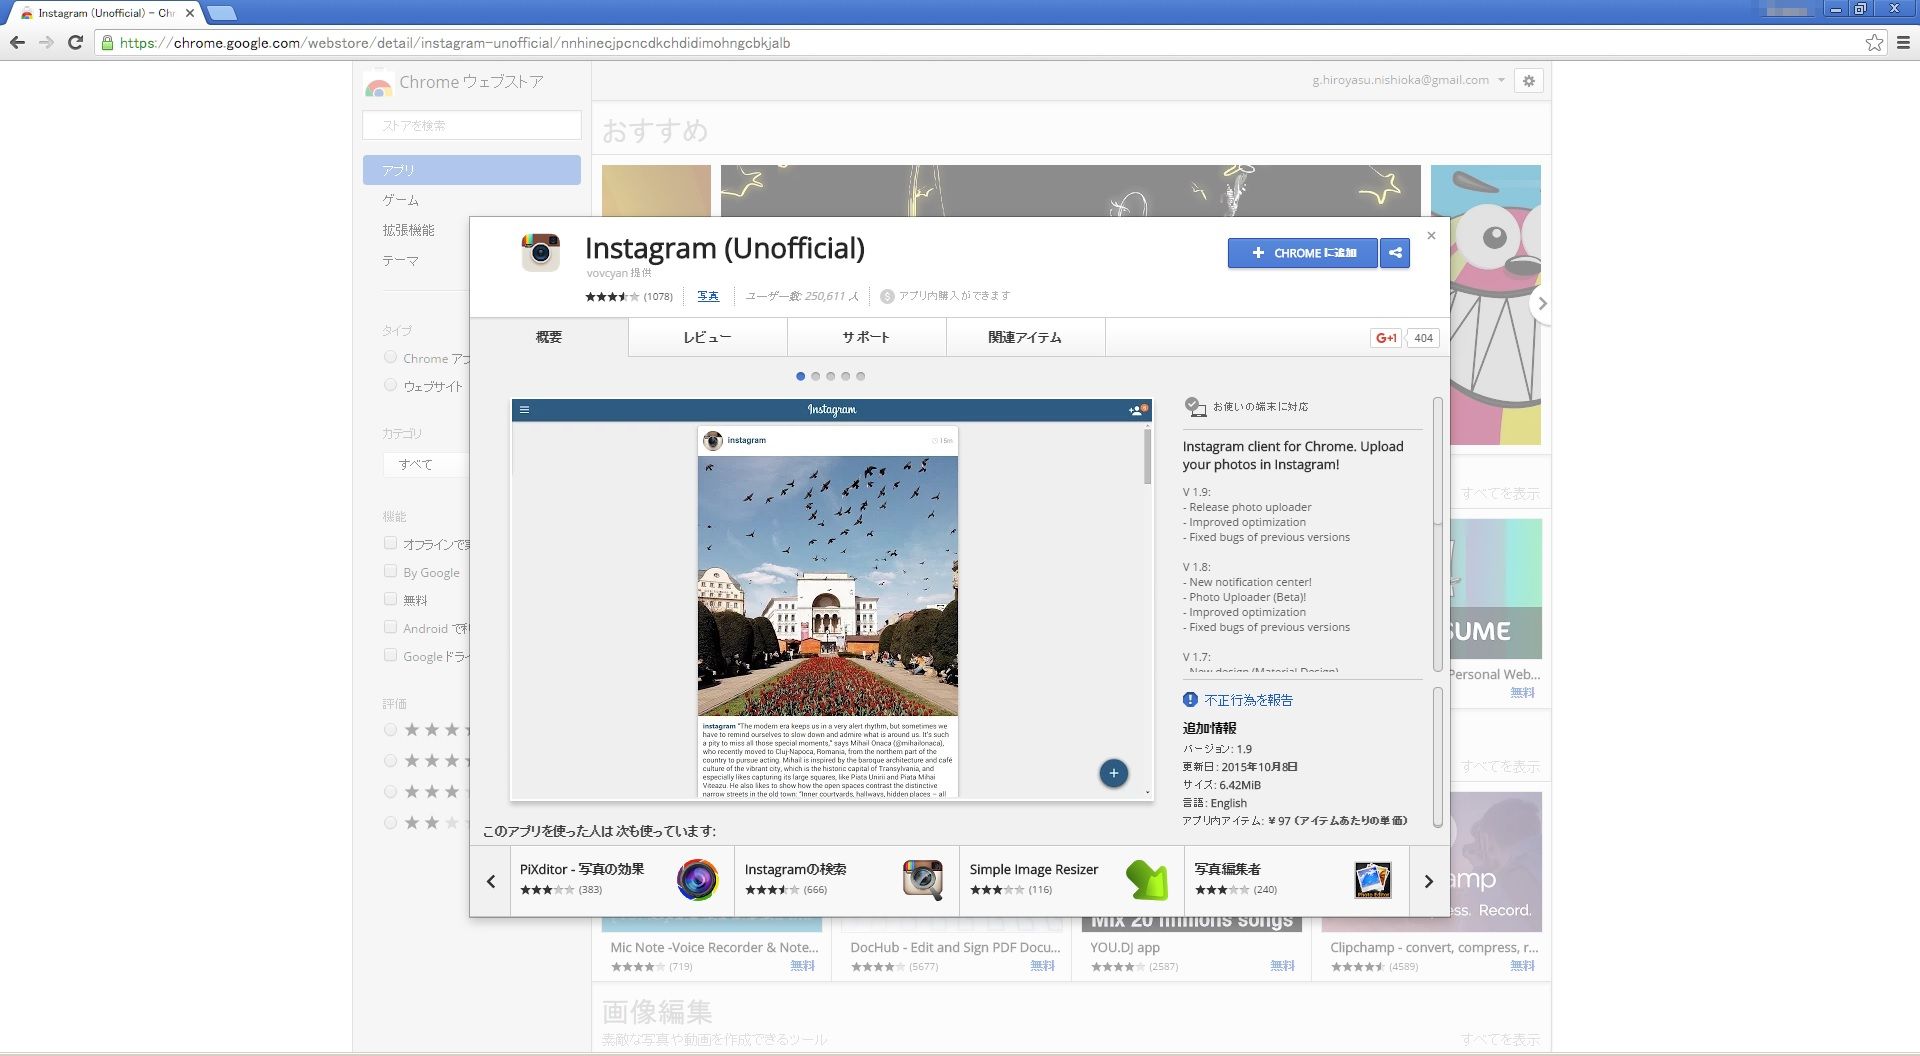Select アプリ in the sidebar
The height and width of the screenshot is (1056, 1920).
point(471,170)
